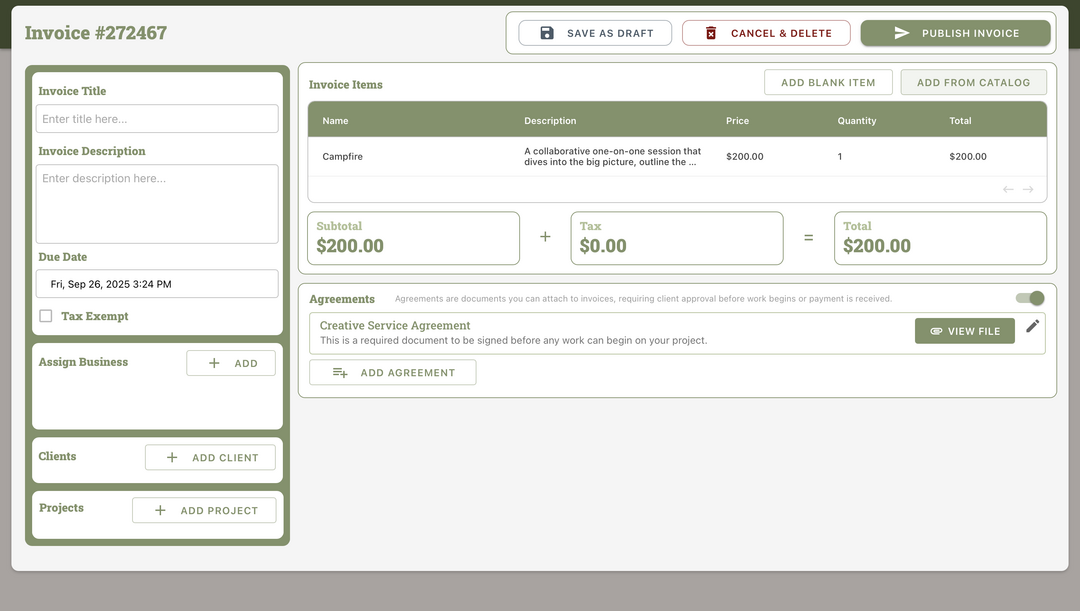1080x611 pixels.
Task: Click Add Project button
Action: [204, 510]
